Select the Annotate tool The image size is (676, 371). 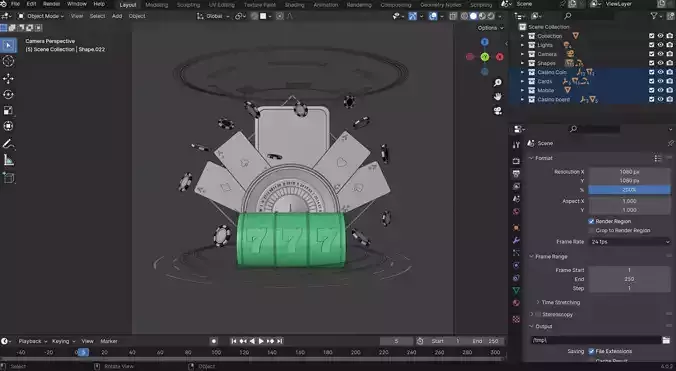(x=8, y=144)
